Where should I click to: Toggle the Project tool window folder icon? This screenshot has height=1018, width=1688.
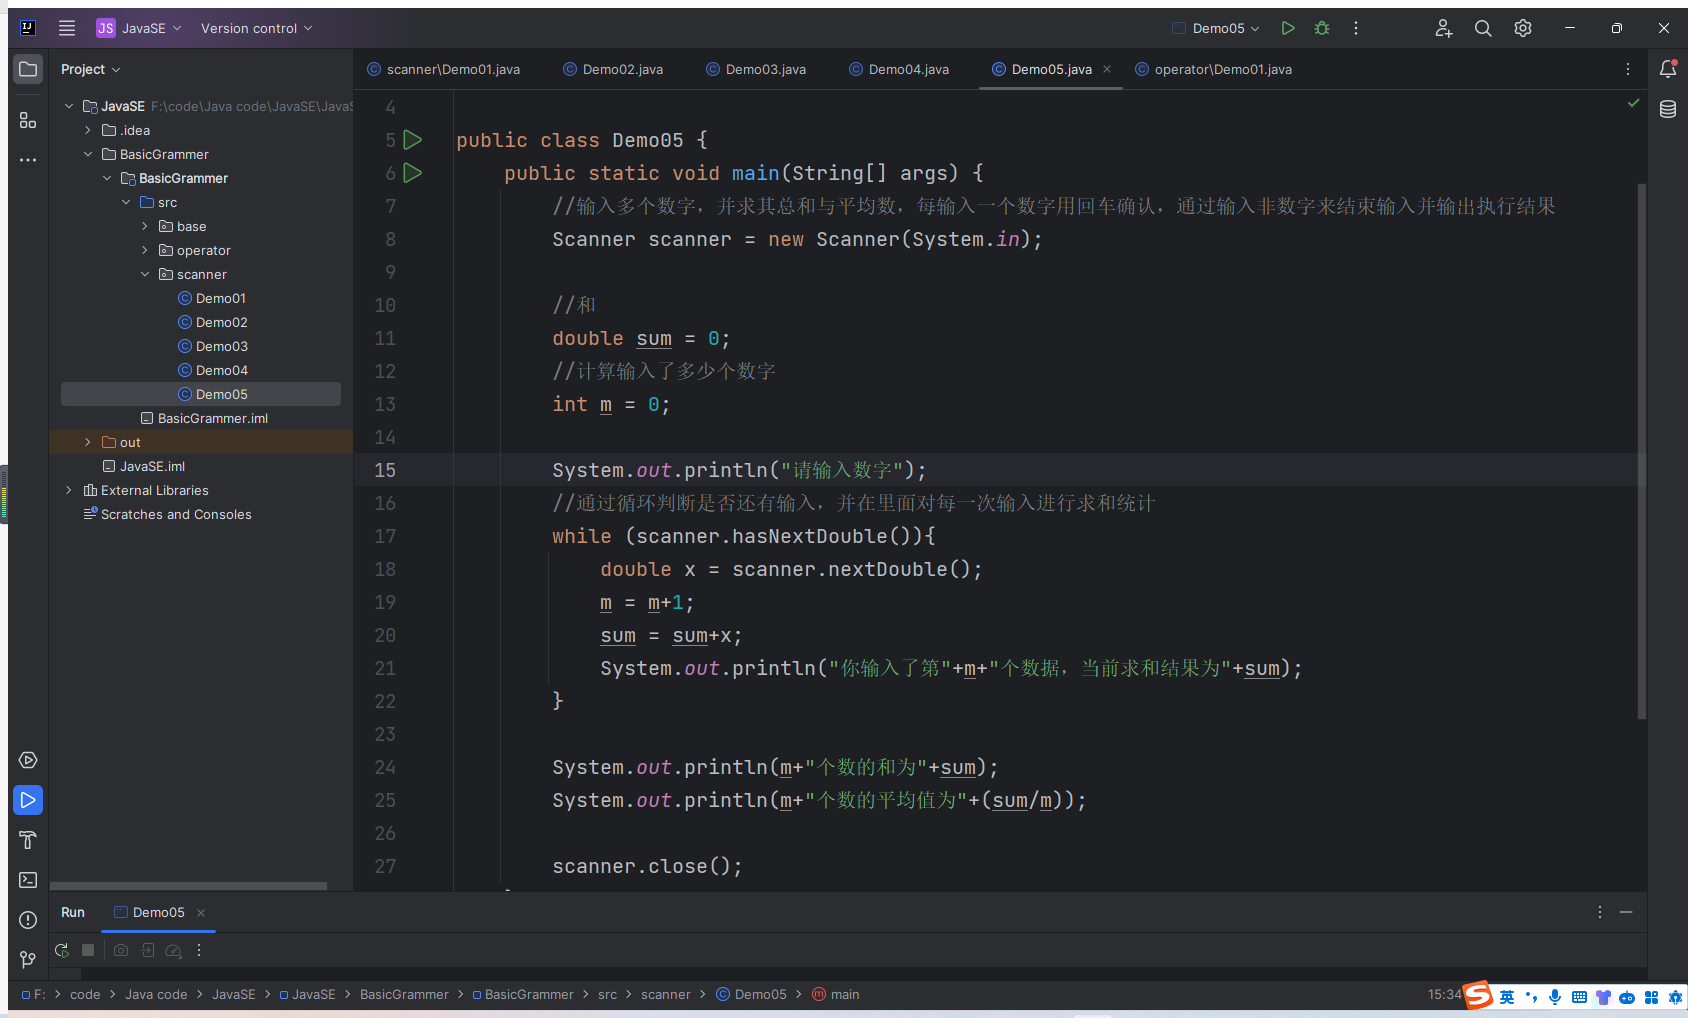pyautogui.click(x=28, y=69)
